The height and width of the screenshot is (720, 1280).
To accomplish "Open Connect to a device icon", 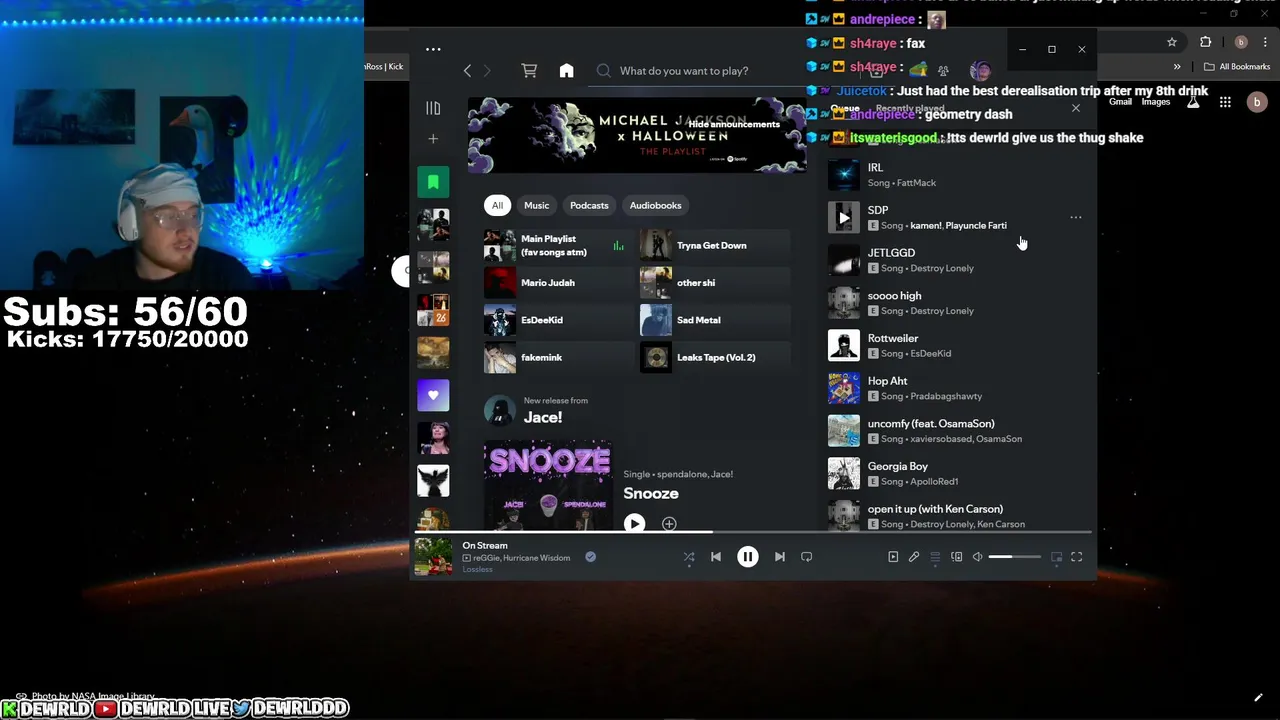I will pos(957,557).
